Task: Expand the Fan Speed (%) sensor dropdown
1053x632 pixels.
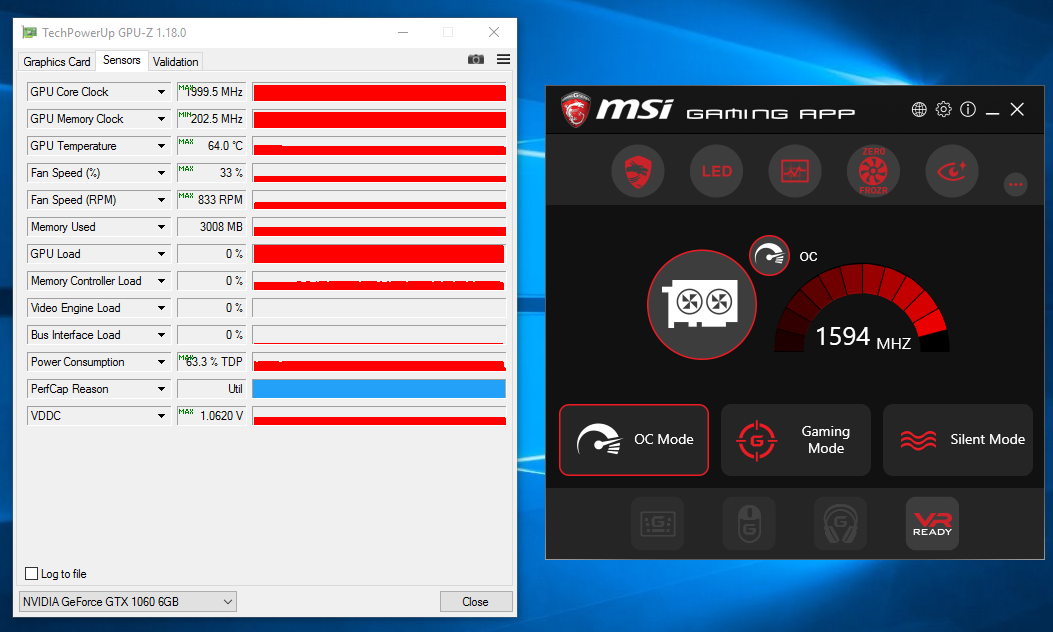Action: click(161, 173)
